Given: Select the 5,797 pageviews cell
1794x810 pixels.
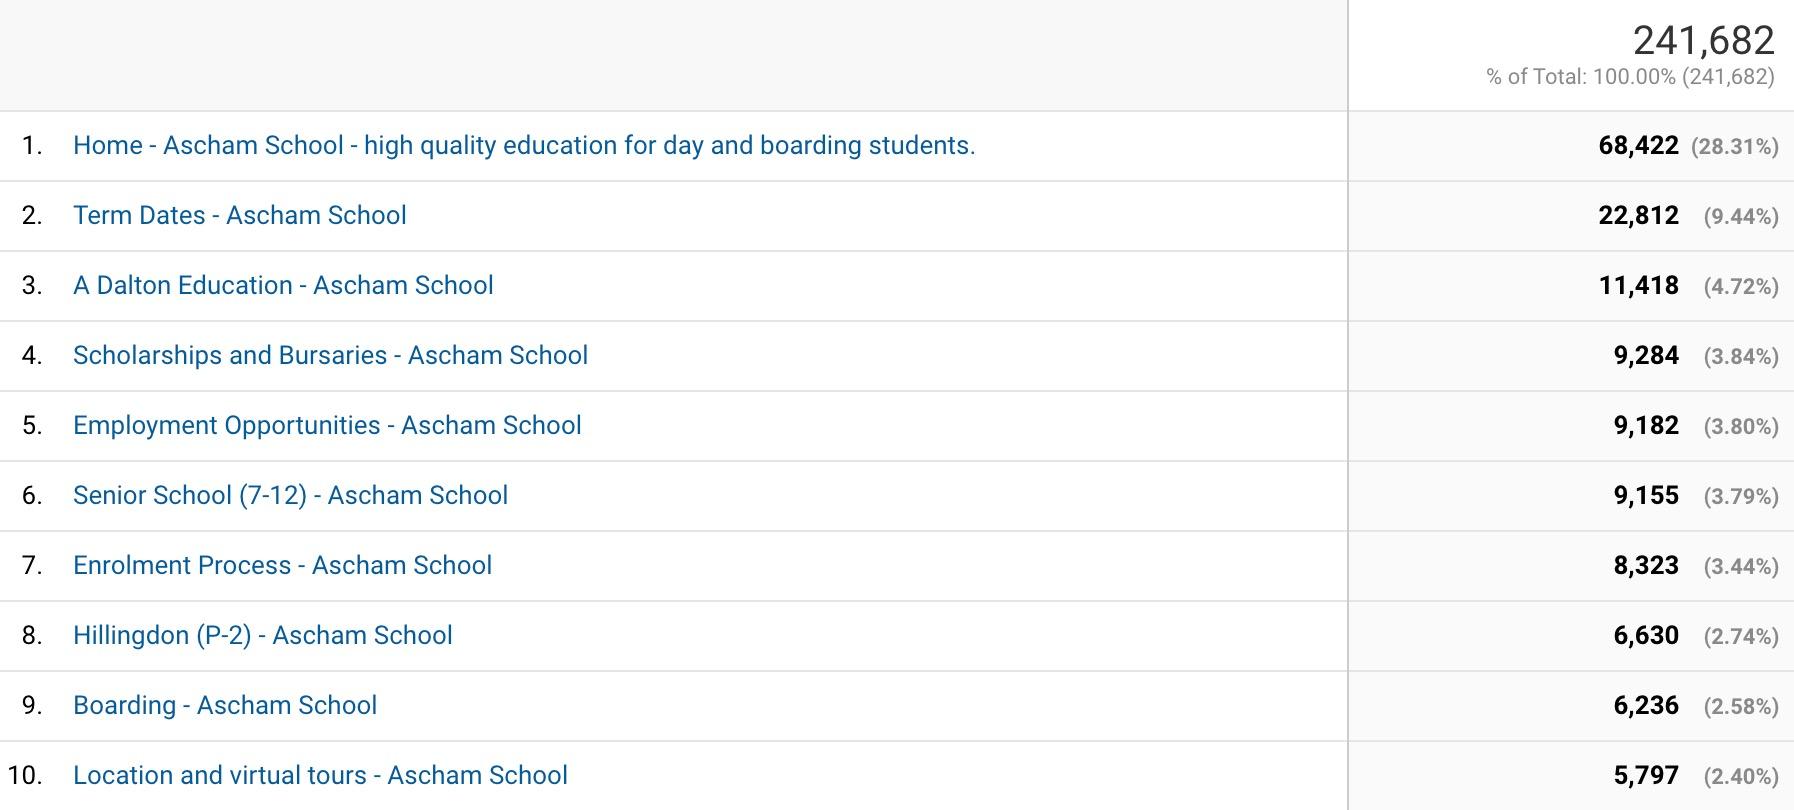Looking at the screenshot, I should pos(1646,776).
